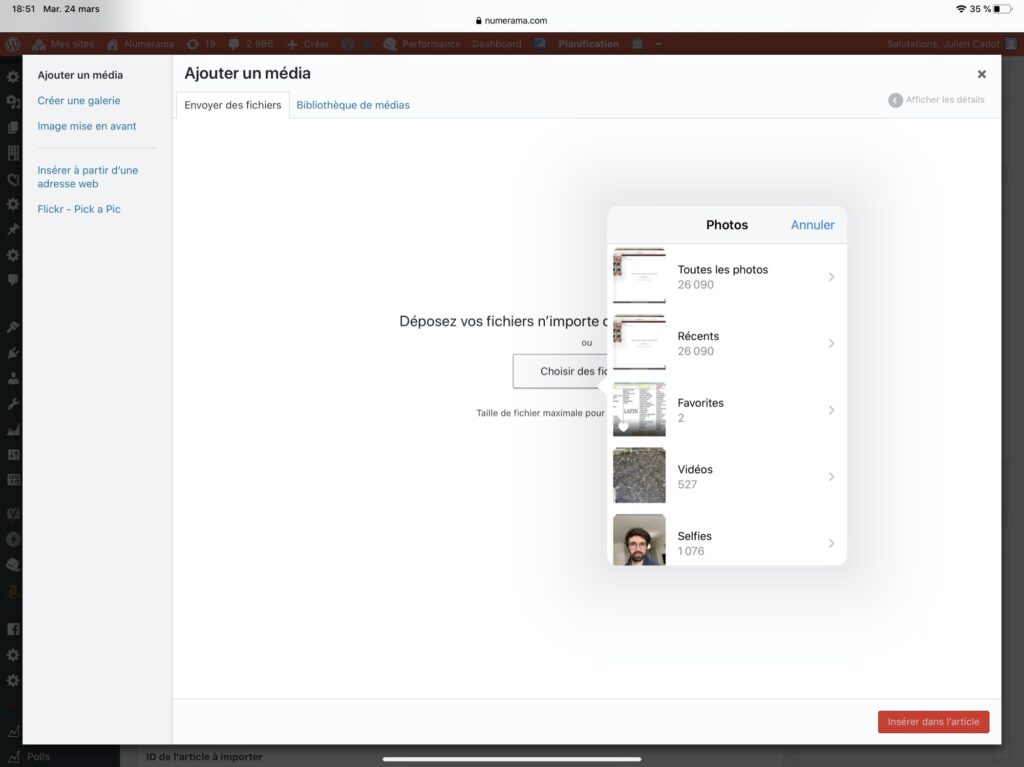This screenshot has height=767, width=1024.
Task: Open Performance in admin bar
Action: 422,44
